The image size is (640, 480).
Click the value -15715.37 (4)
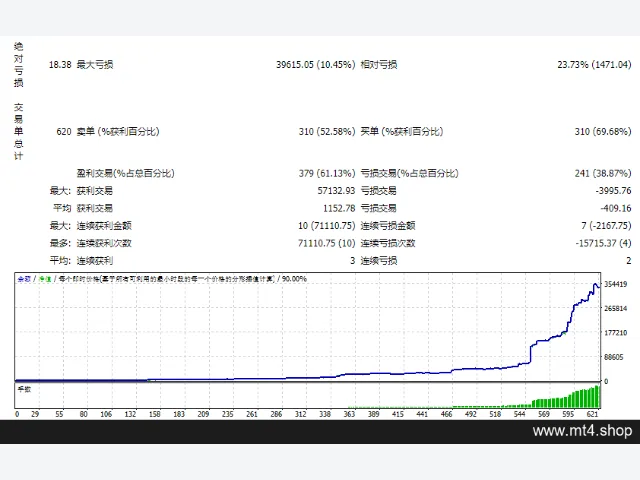pyautogui.click(x=603, y=243)
